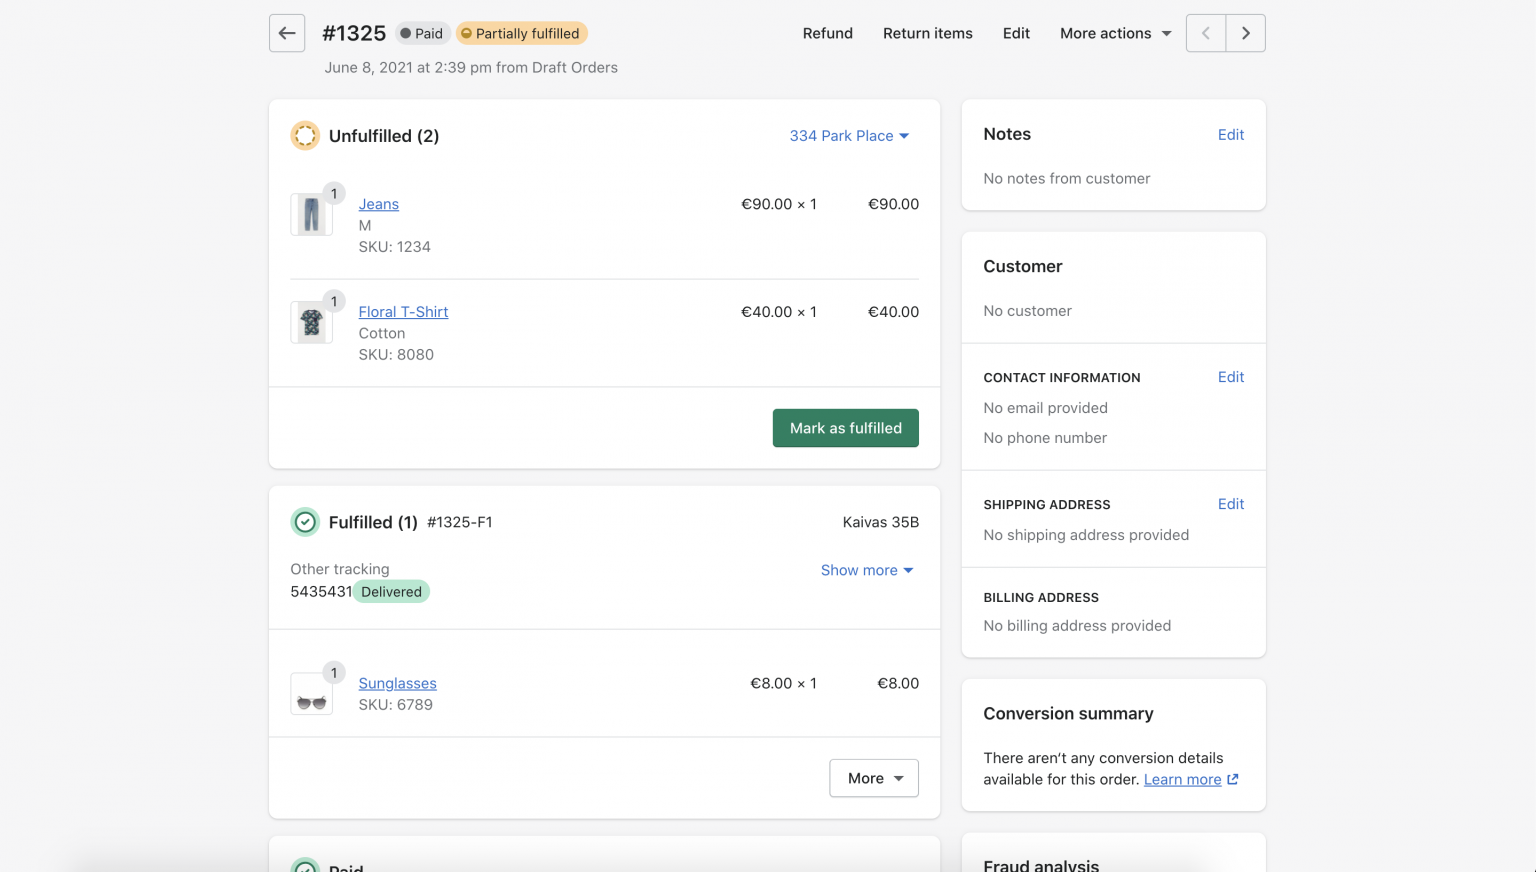Click the Paid status badge
This screenshot has width=1536, height=872.
[422, 33]
